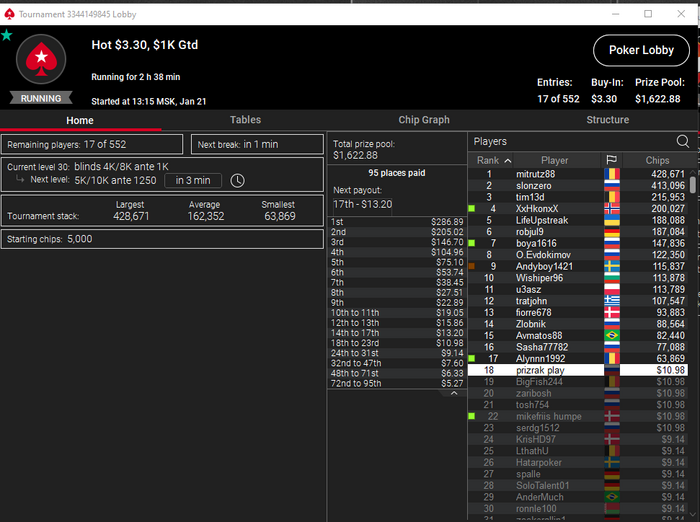
Task: Collapse the payout list with the chevron
Action: point(454,393)
